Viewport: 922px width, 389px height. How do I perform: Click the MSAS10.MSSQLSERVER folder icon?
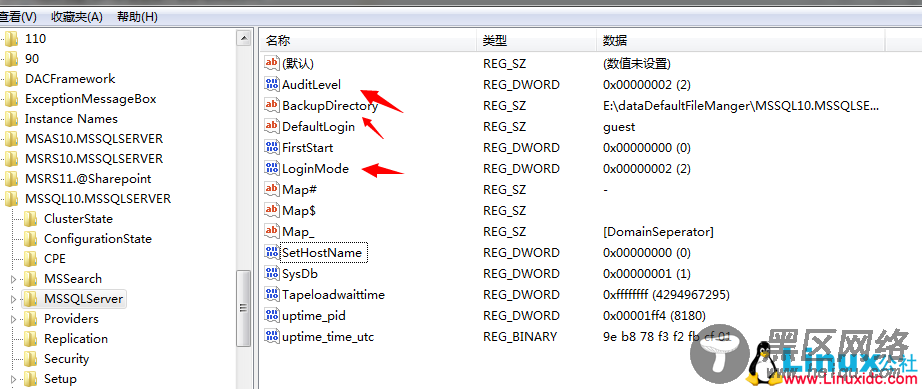(x=12, y=139)
